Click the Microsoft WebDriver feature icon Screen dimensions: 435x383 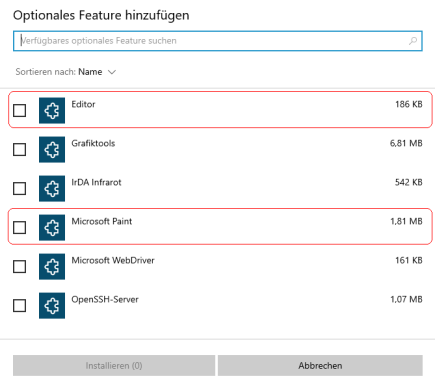52,266
